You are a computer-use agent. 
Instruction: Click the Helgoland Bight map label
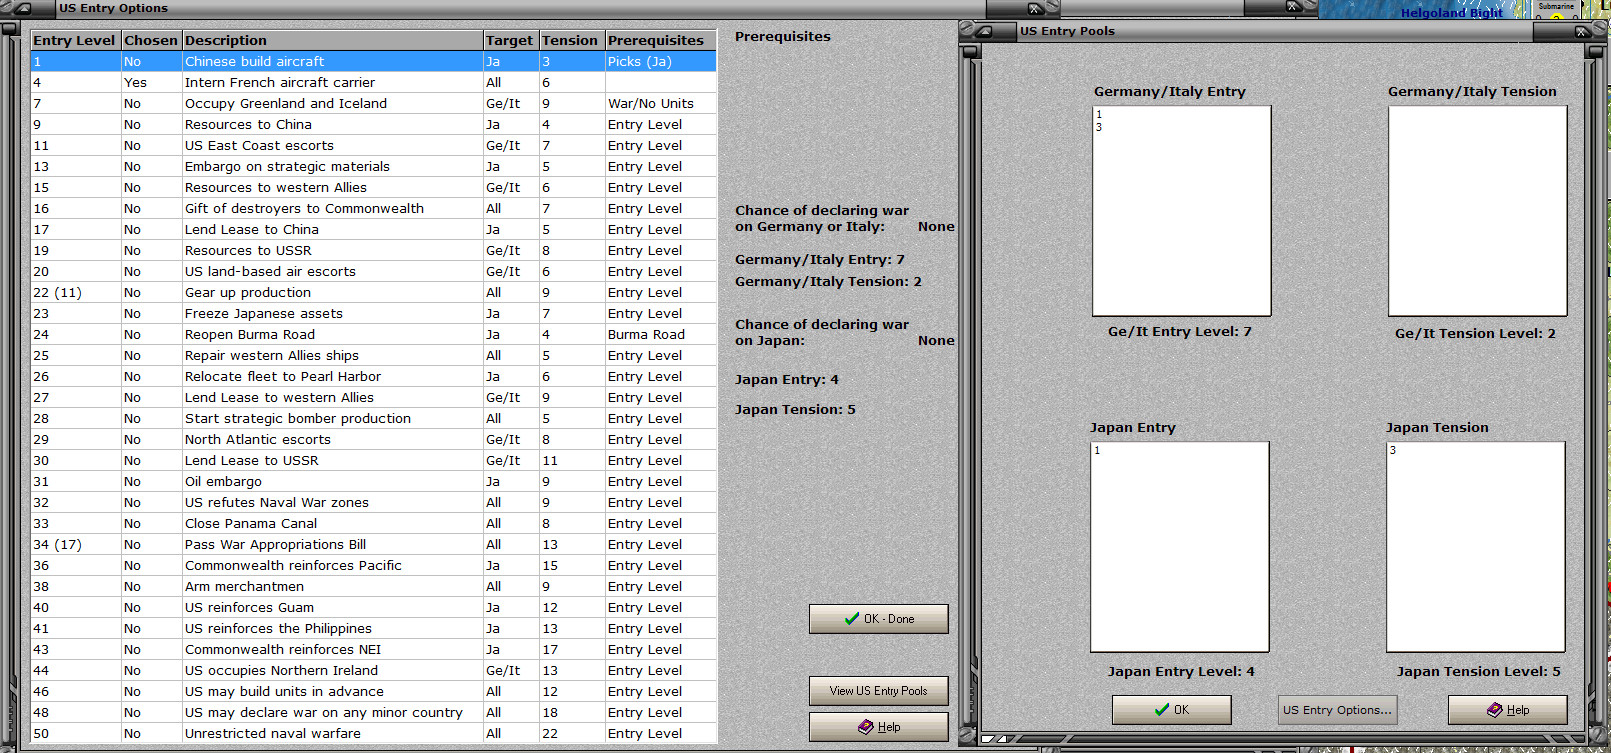coord(1451,13)
